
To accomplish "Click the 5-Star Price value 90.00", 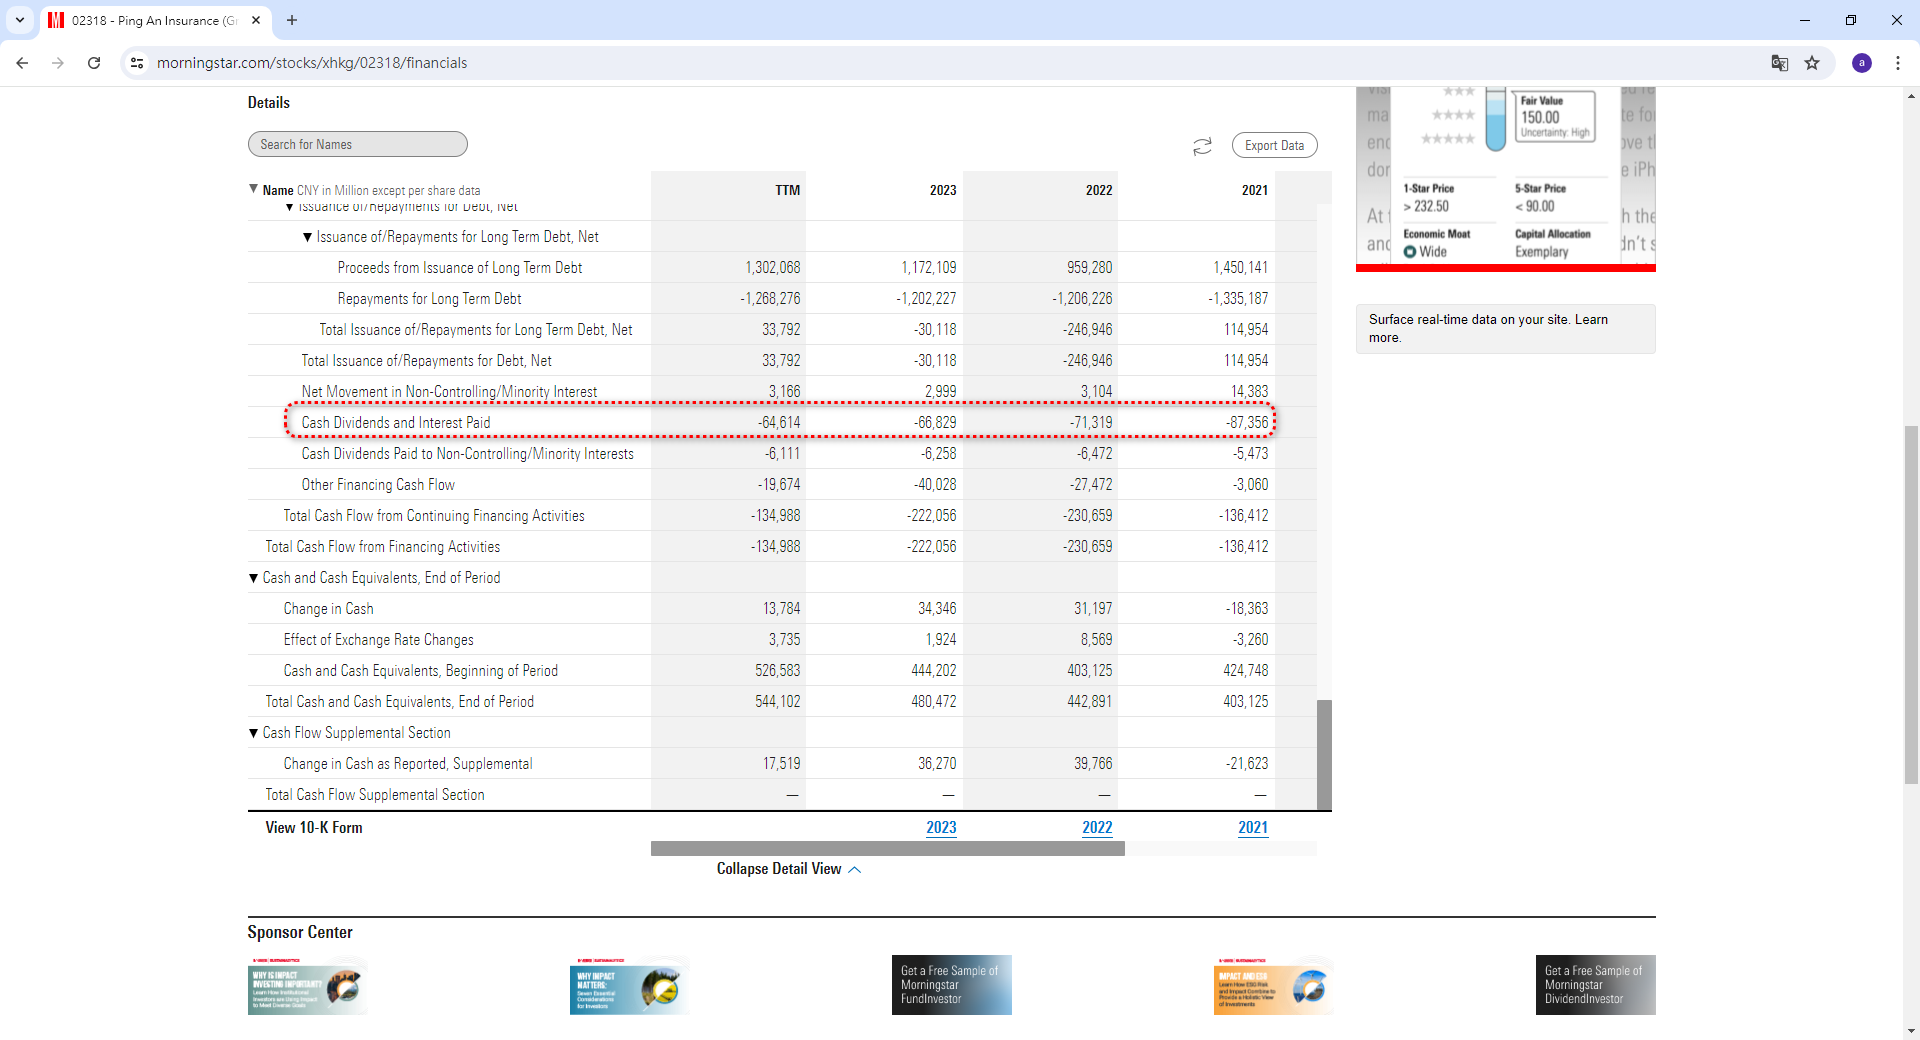I will click(x=1535, y=207).
